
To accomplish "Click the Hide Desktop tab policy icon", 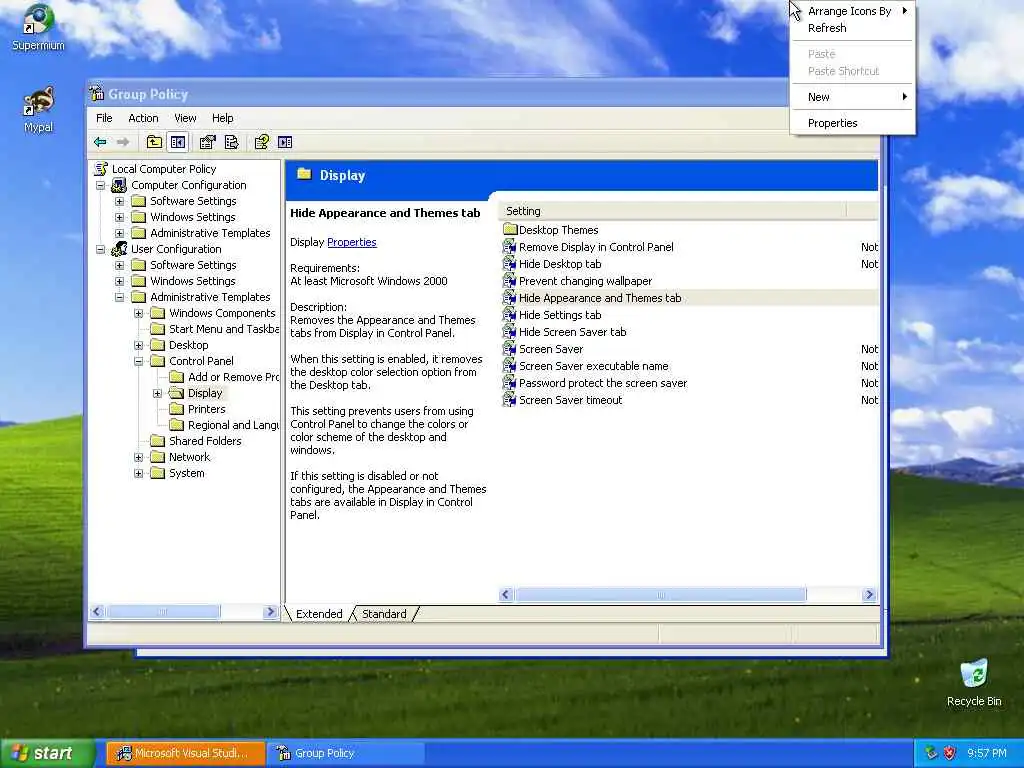I will 509,264.
